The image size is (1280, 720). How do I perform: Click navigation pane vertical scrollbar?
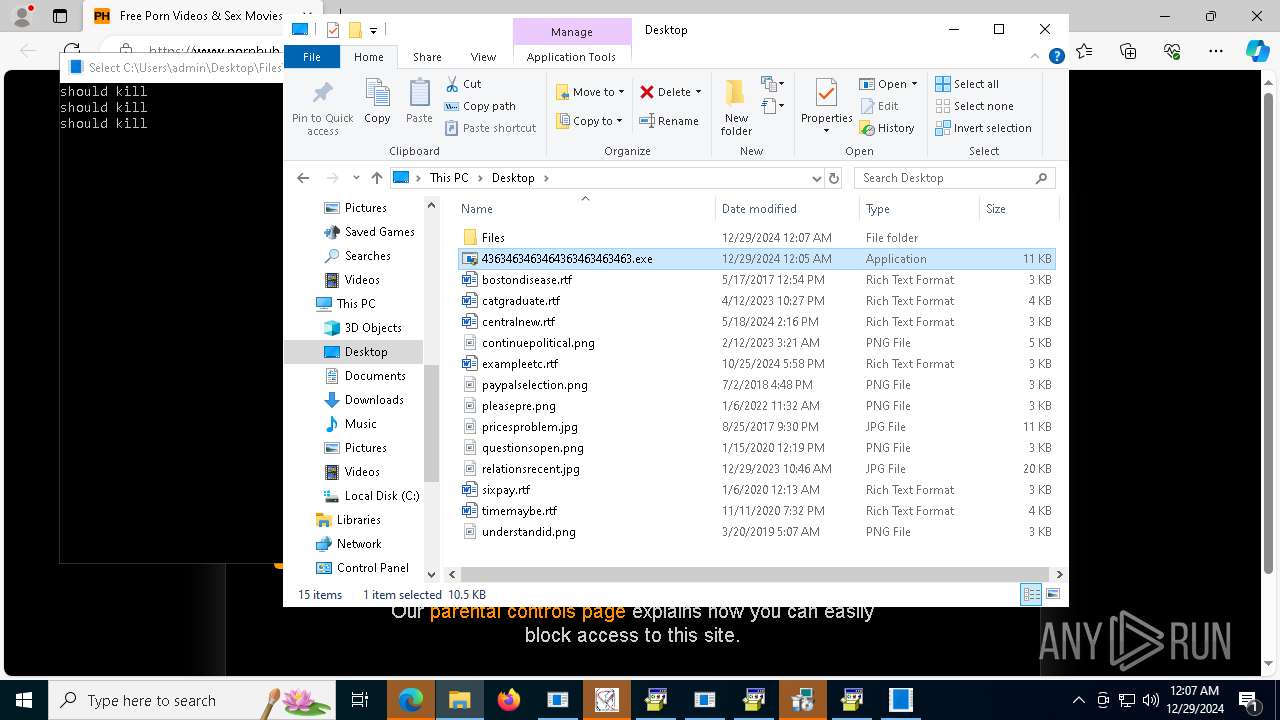[432, 423]
